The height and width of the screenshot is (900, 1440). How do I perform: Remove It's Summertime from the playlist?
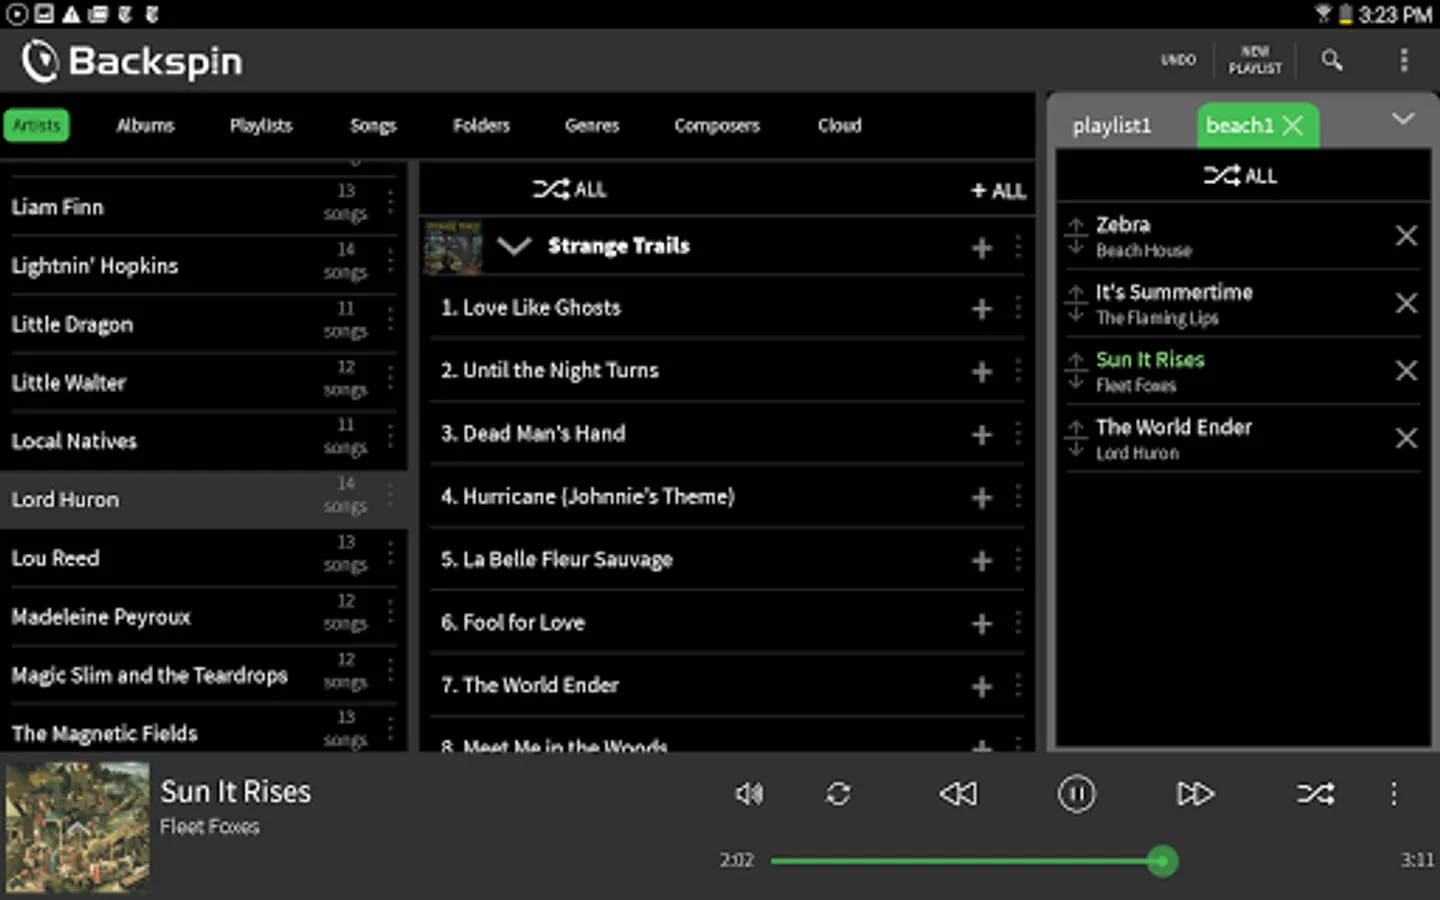tap(1406, 303)
